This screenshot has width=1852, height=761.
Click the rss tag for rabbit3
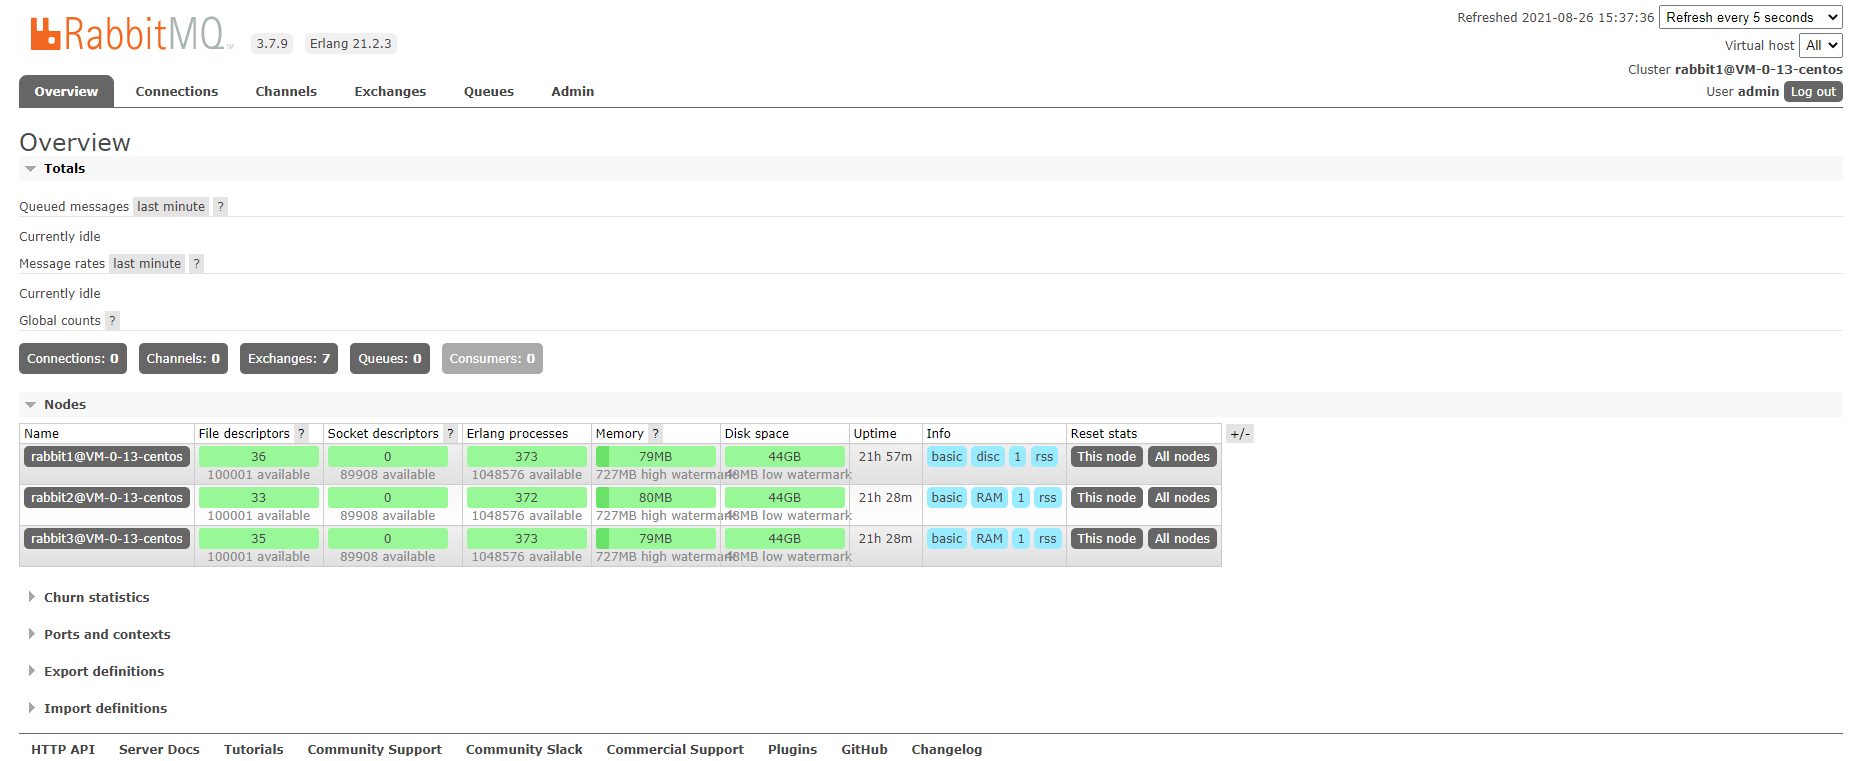(x=1047, y=539)
